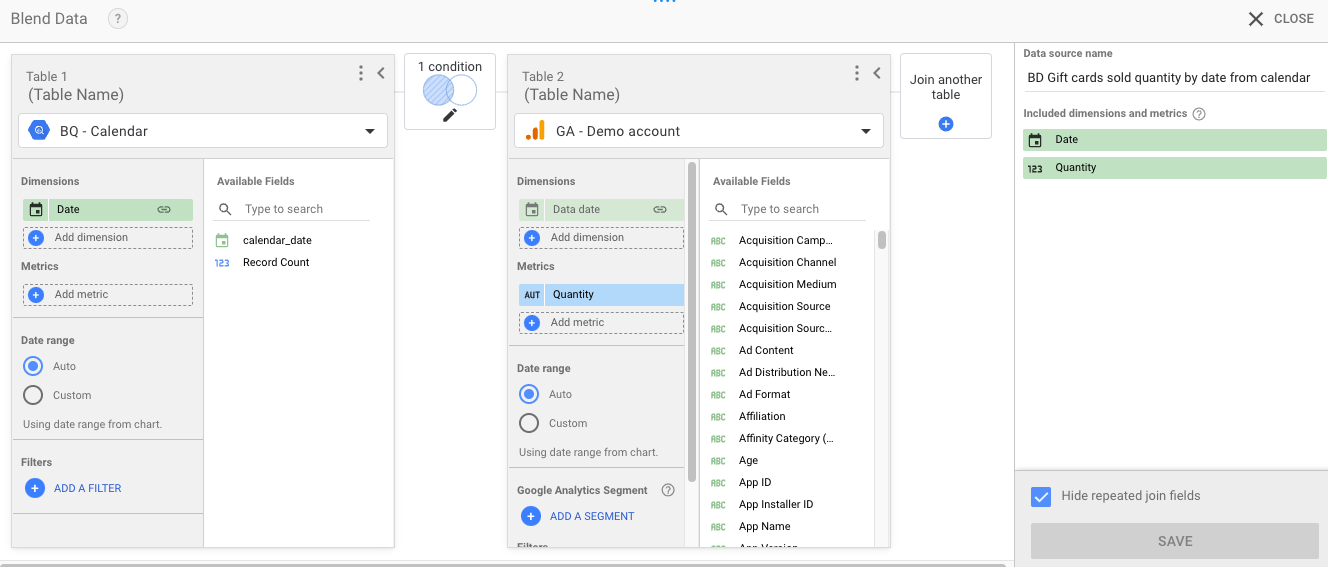Click the link icon on Data date

point(660,210)
